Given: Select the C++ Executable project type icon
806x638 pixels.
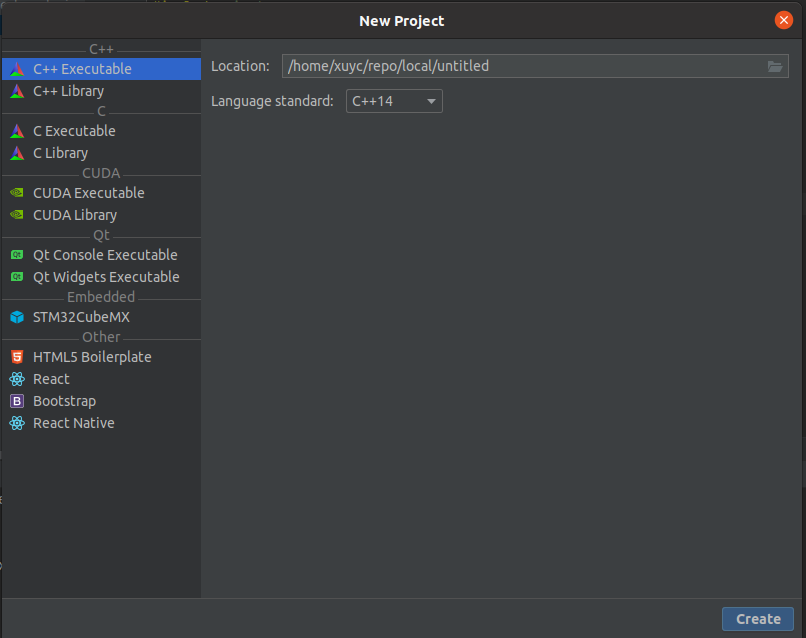Looking at the screenshot, I should point(17,68).
